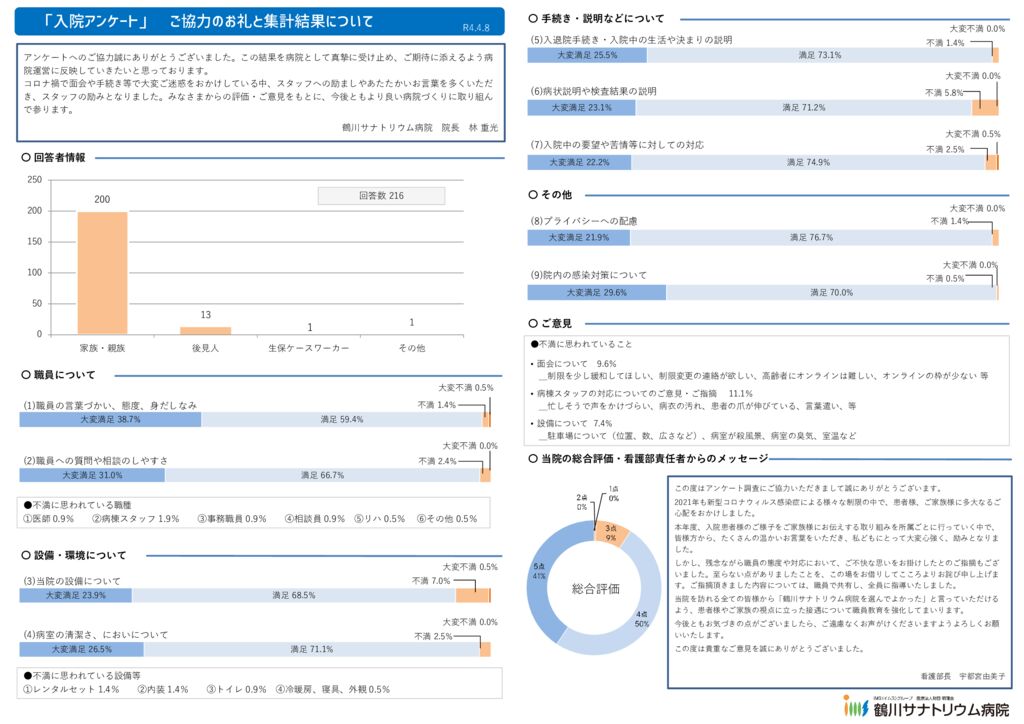Image resolution: width=1024 pixels, height=724 pixels.
Task: Select ④相談員 0.9% entry
Action: [x=315, y=519]
